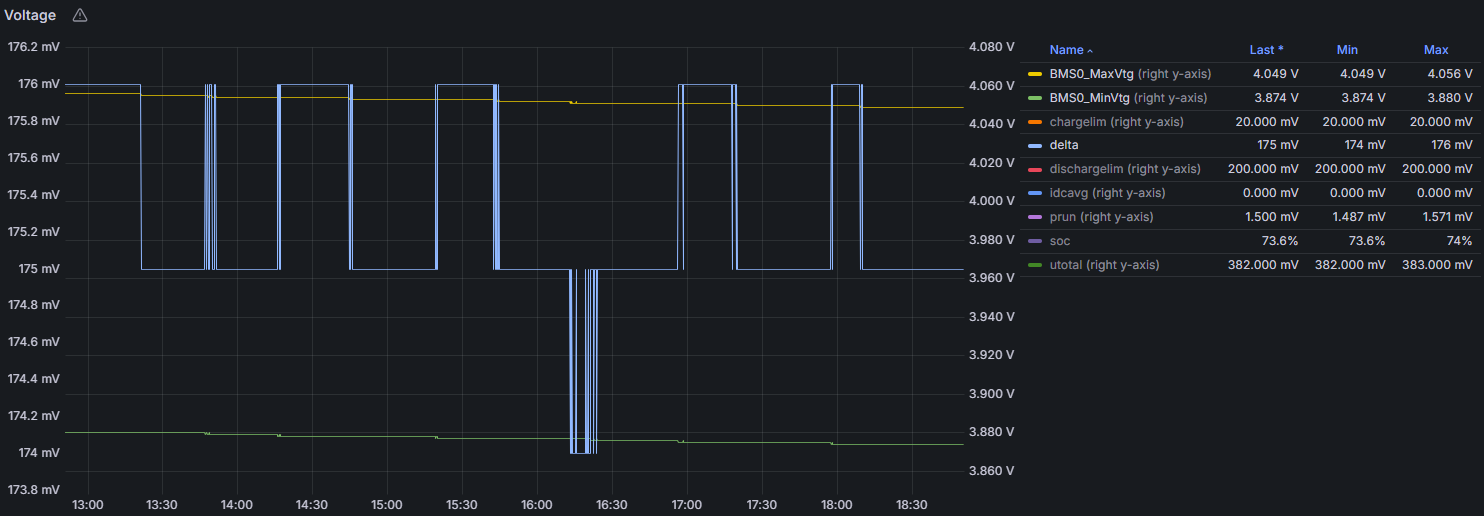Click the warning triangle icon beside Voltage
Screen dimensions: 1484x516
(x=80, y=15)
